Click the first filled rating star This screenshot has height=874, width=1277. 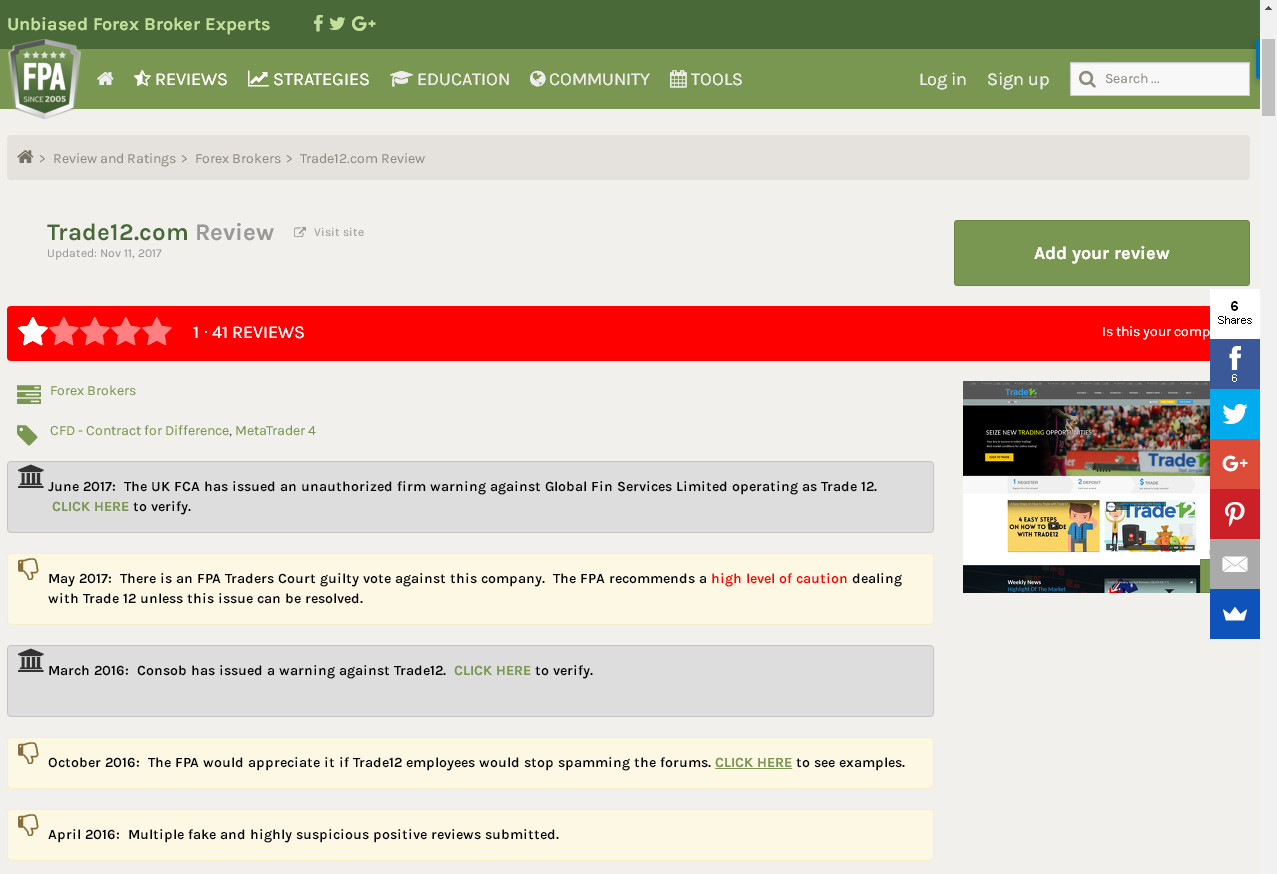33,331
